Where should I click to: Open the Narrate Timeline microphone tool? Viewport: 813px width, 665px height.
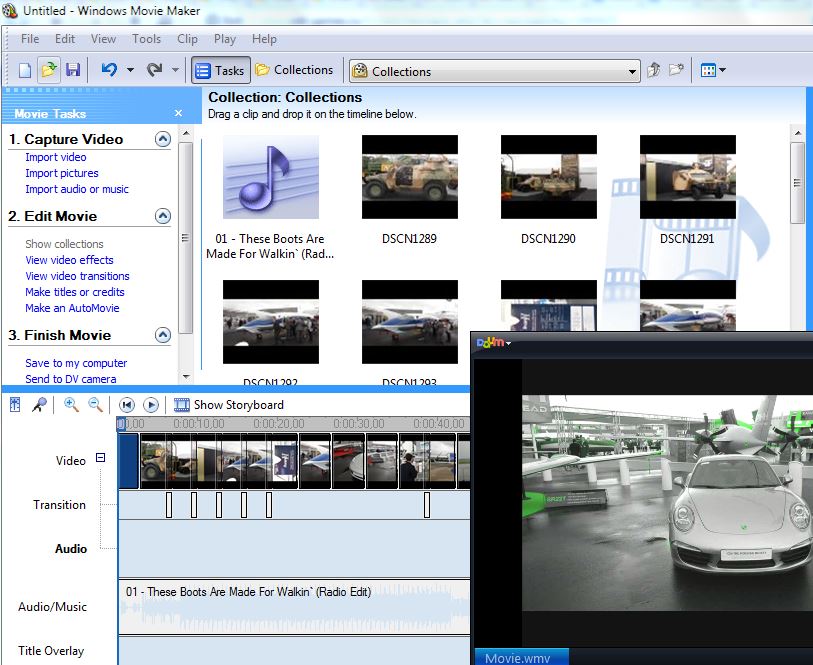[x=39, y=405]
